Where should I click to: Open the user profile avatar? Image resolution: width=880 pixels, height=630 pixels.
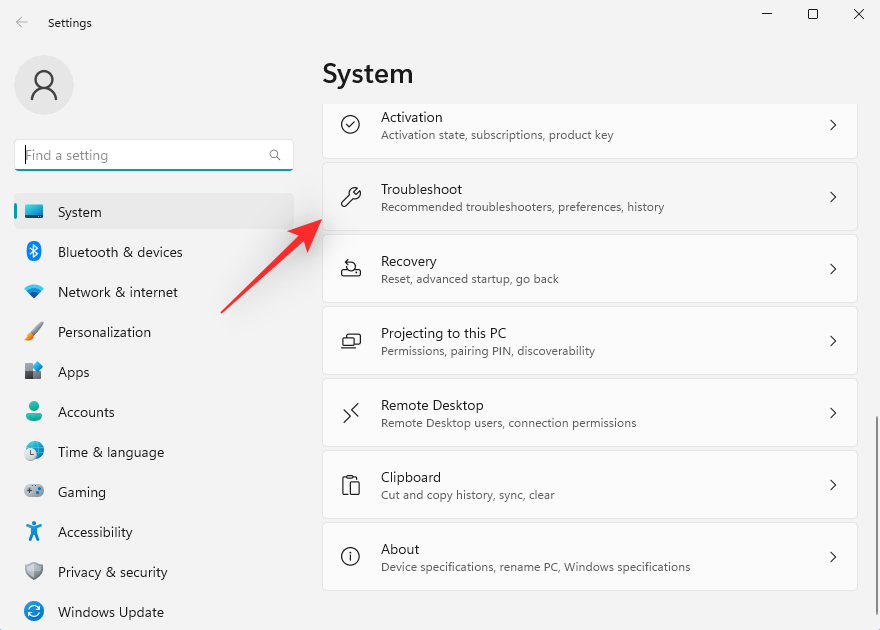click(x=44, y=85)
